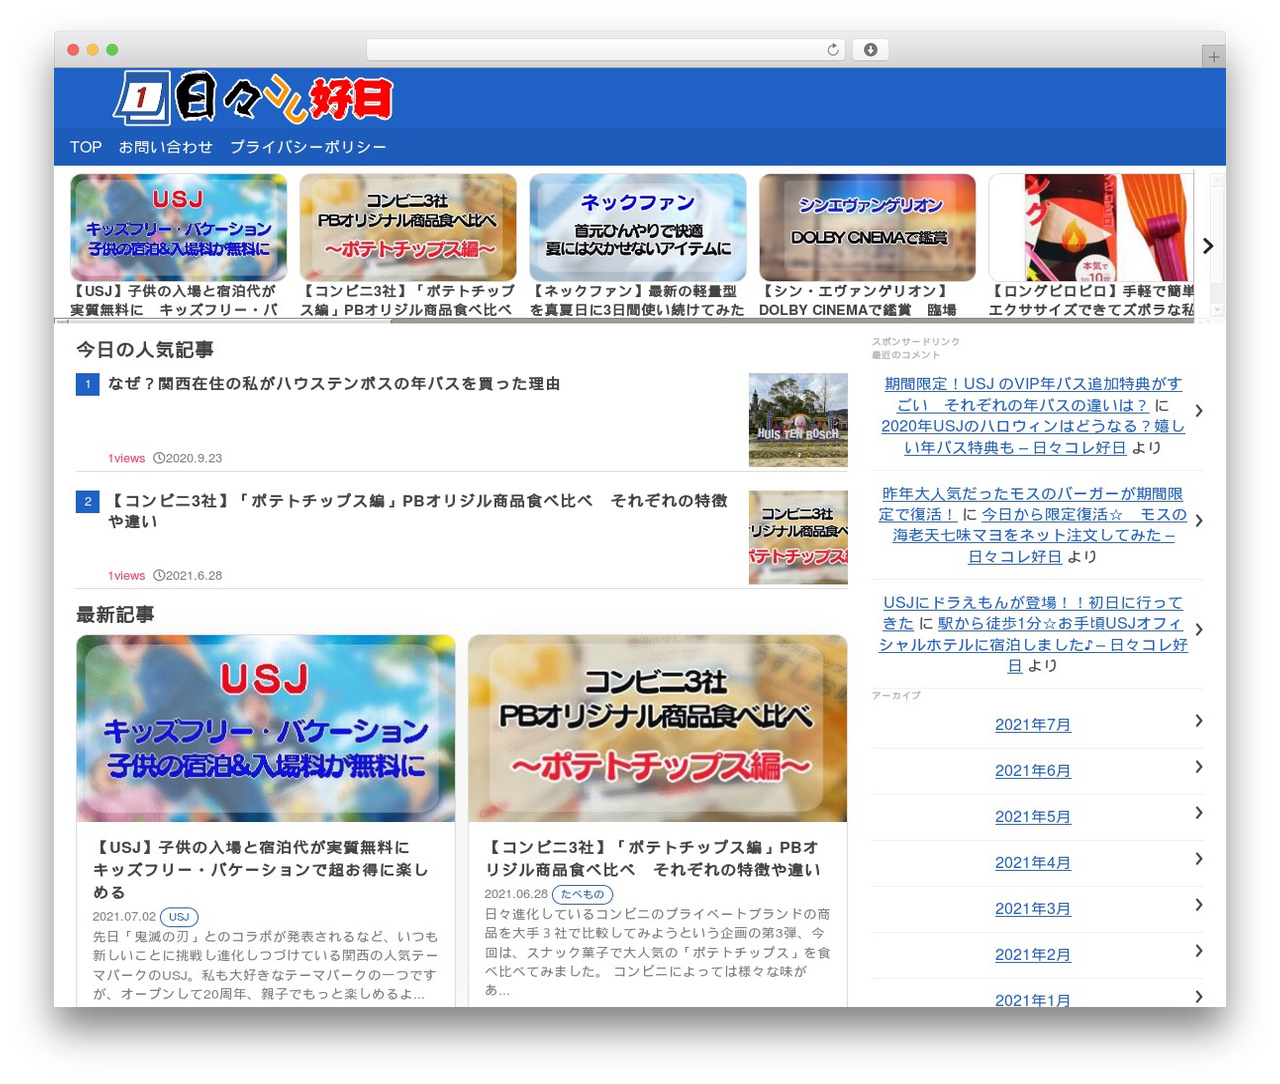Viewport: 1280px width, 1084px height.
Task: Open お問い合わせ menu item
Action: [x=165, y=147]
